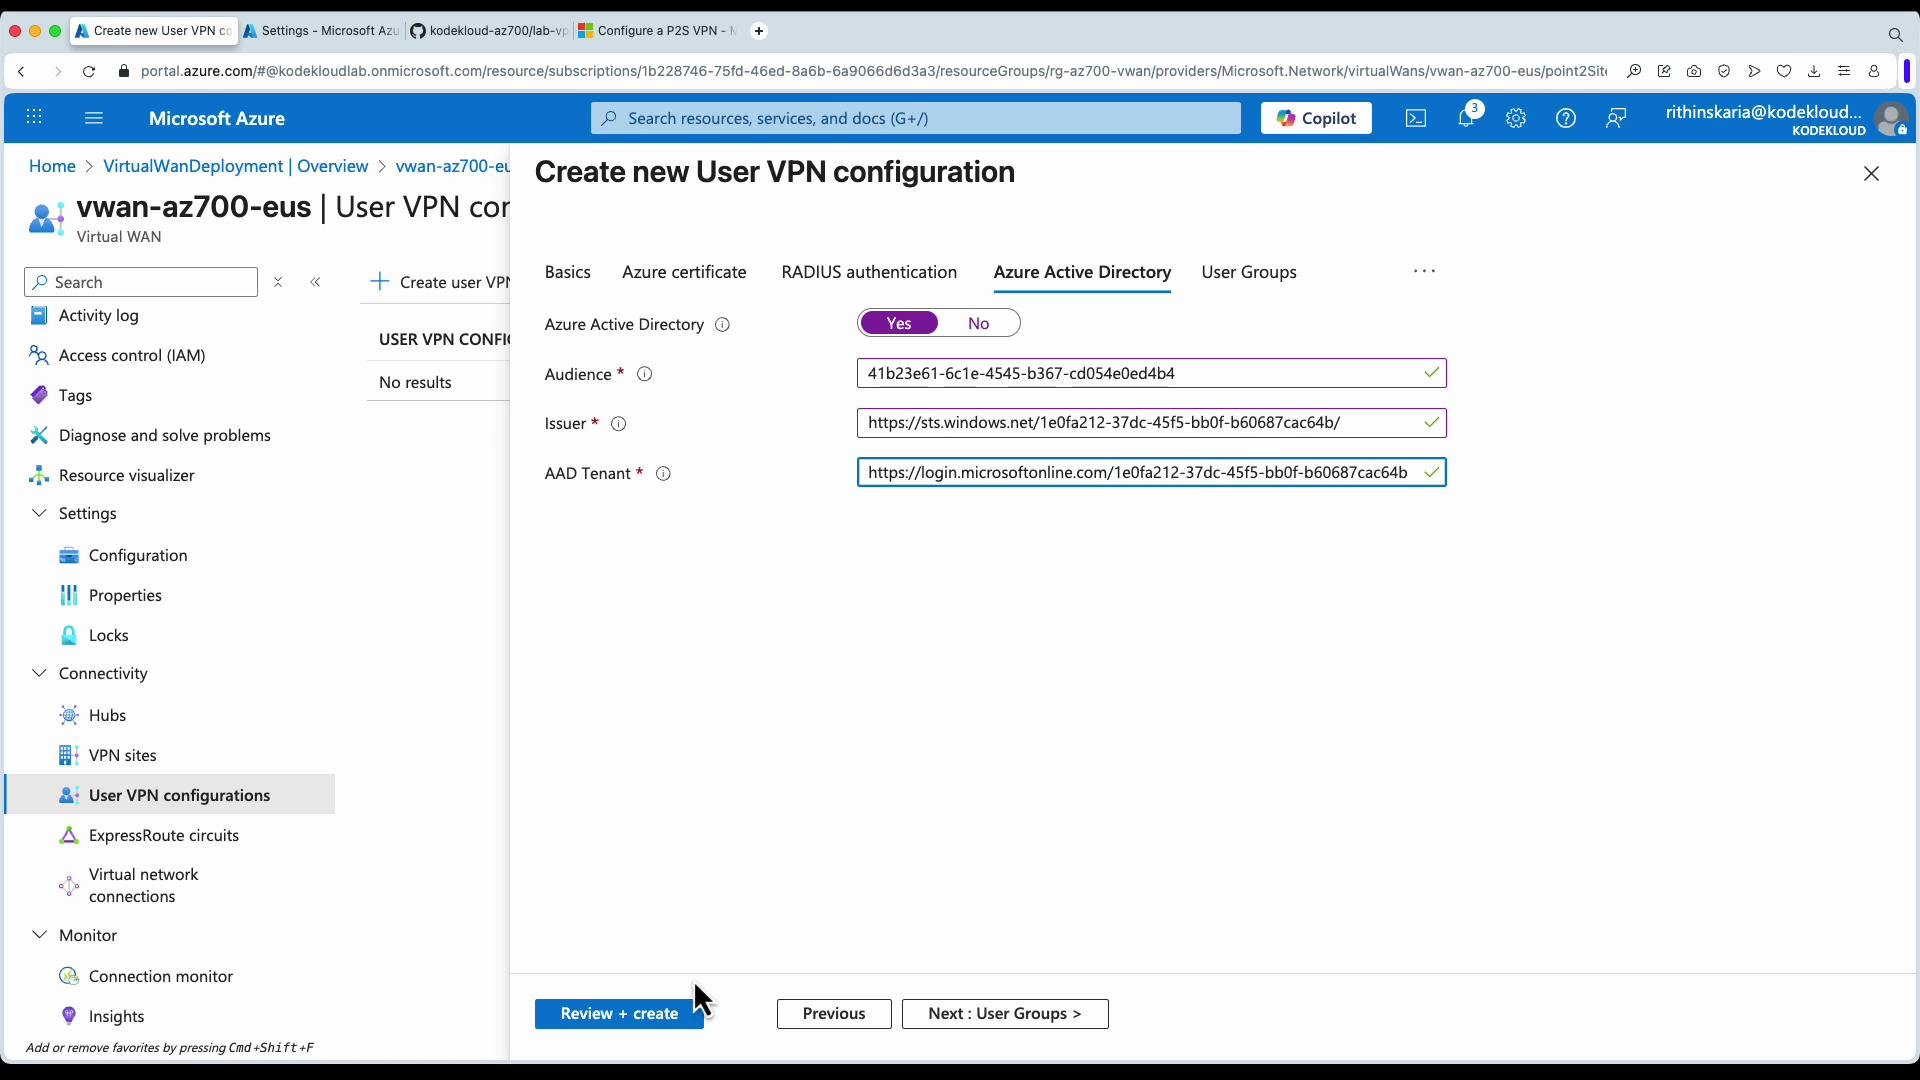This screenshot has width=1920, height=1080.
Task: Click the user account avatar
Action: [x=1891, y=119]
